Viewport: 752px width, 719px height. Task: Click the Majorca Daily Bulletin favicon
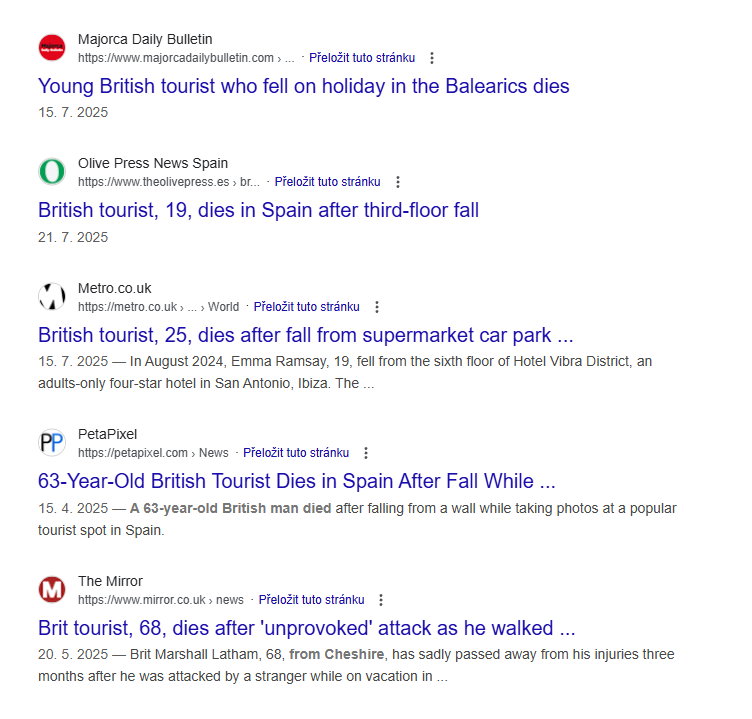52,48
